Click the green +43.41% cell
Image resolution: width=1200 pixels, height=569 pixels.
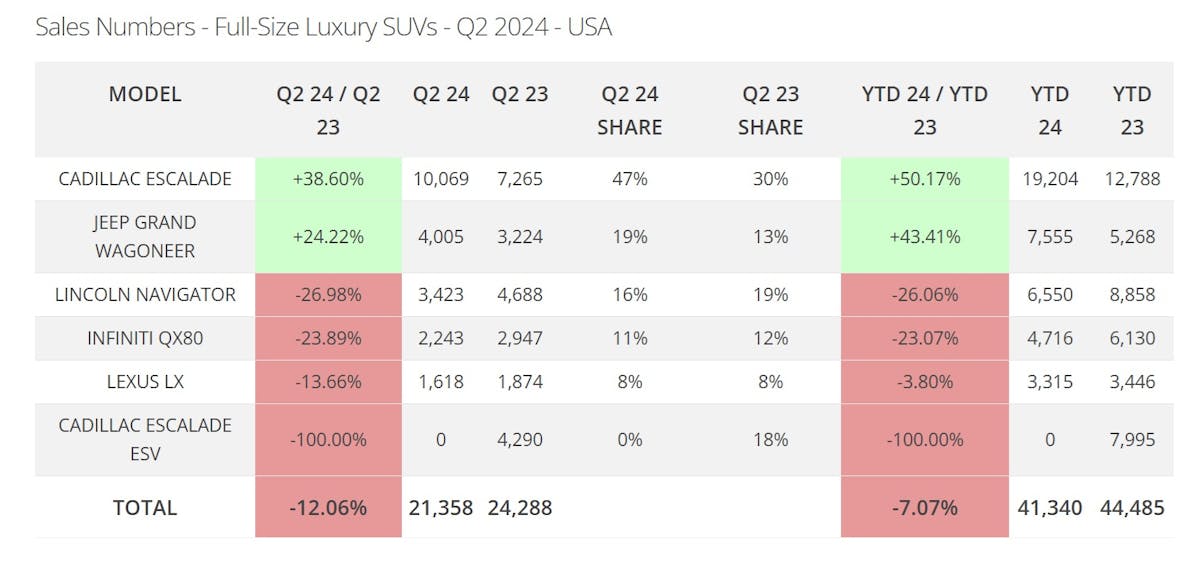coord(924,237)
